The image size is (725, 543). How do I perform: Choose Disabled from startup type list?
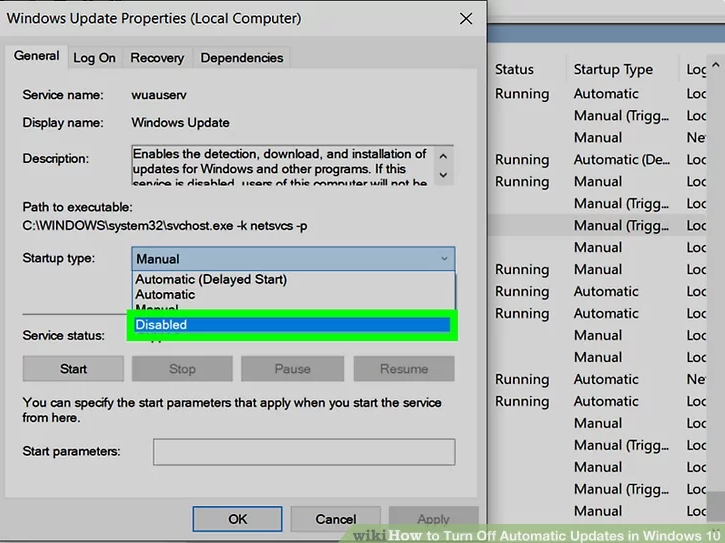(x=292, y=325)
